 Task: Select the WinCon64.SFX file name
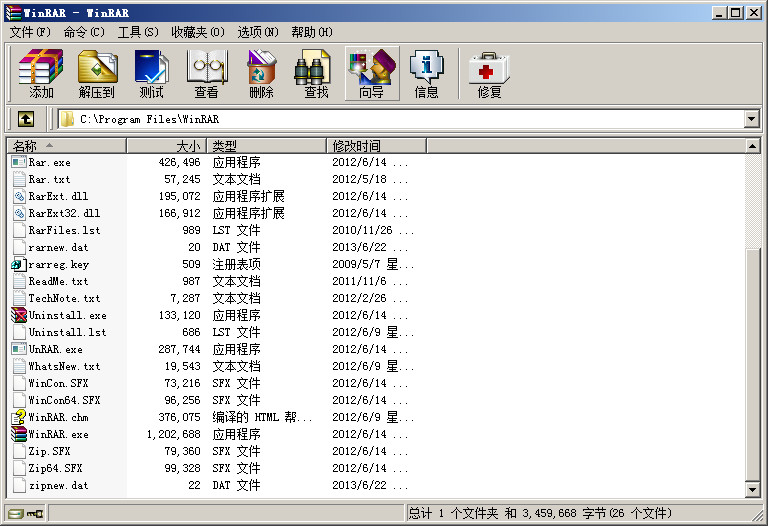64,400
